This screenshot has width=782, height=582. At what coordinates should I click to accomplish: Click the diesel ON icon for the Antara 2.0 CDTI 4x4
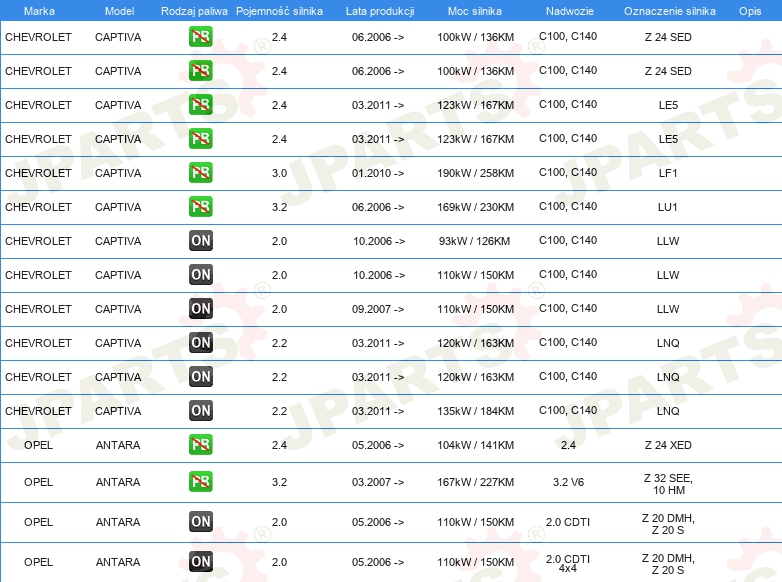pos(201,562)
